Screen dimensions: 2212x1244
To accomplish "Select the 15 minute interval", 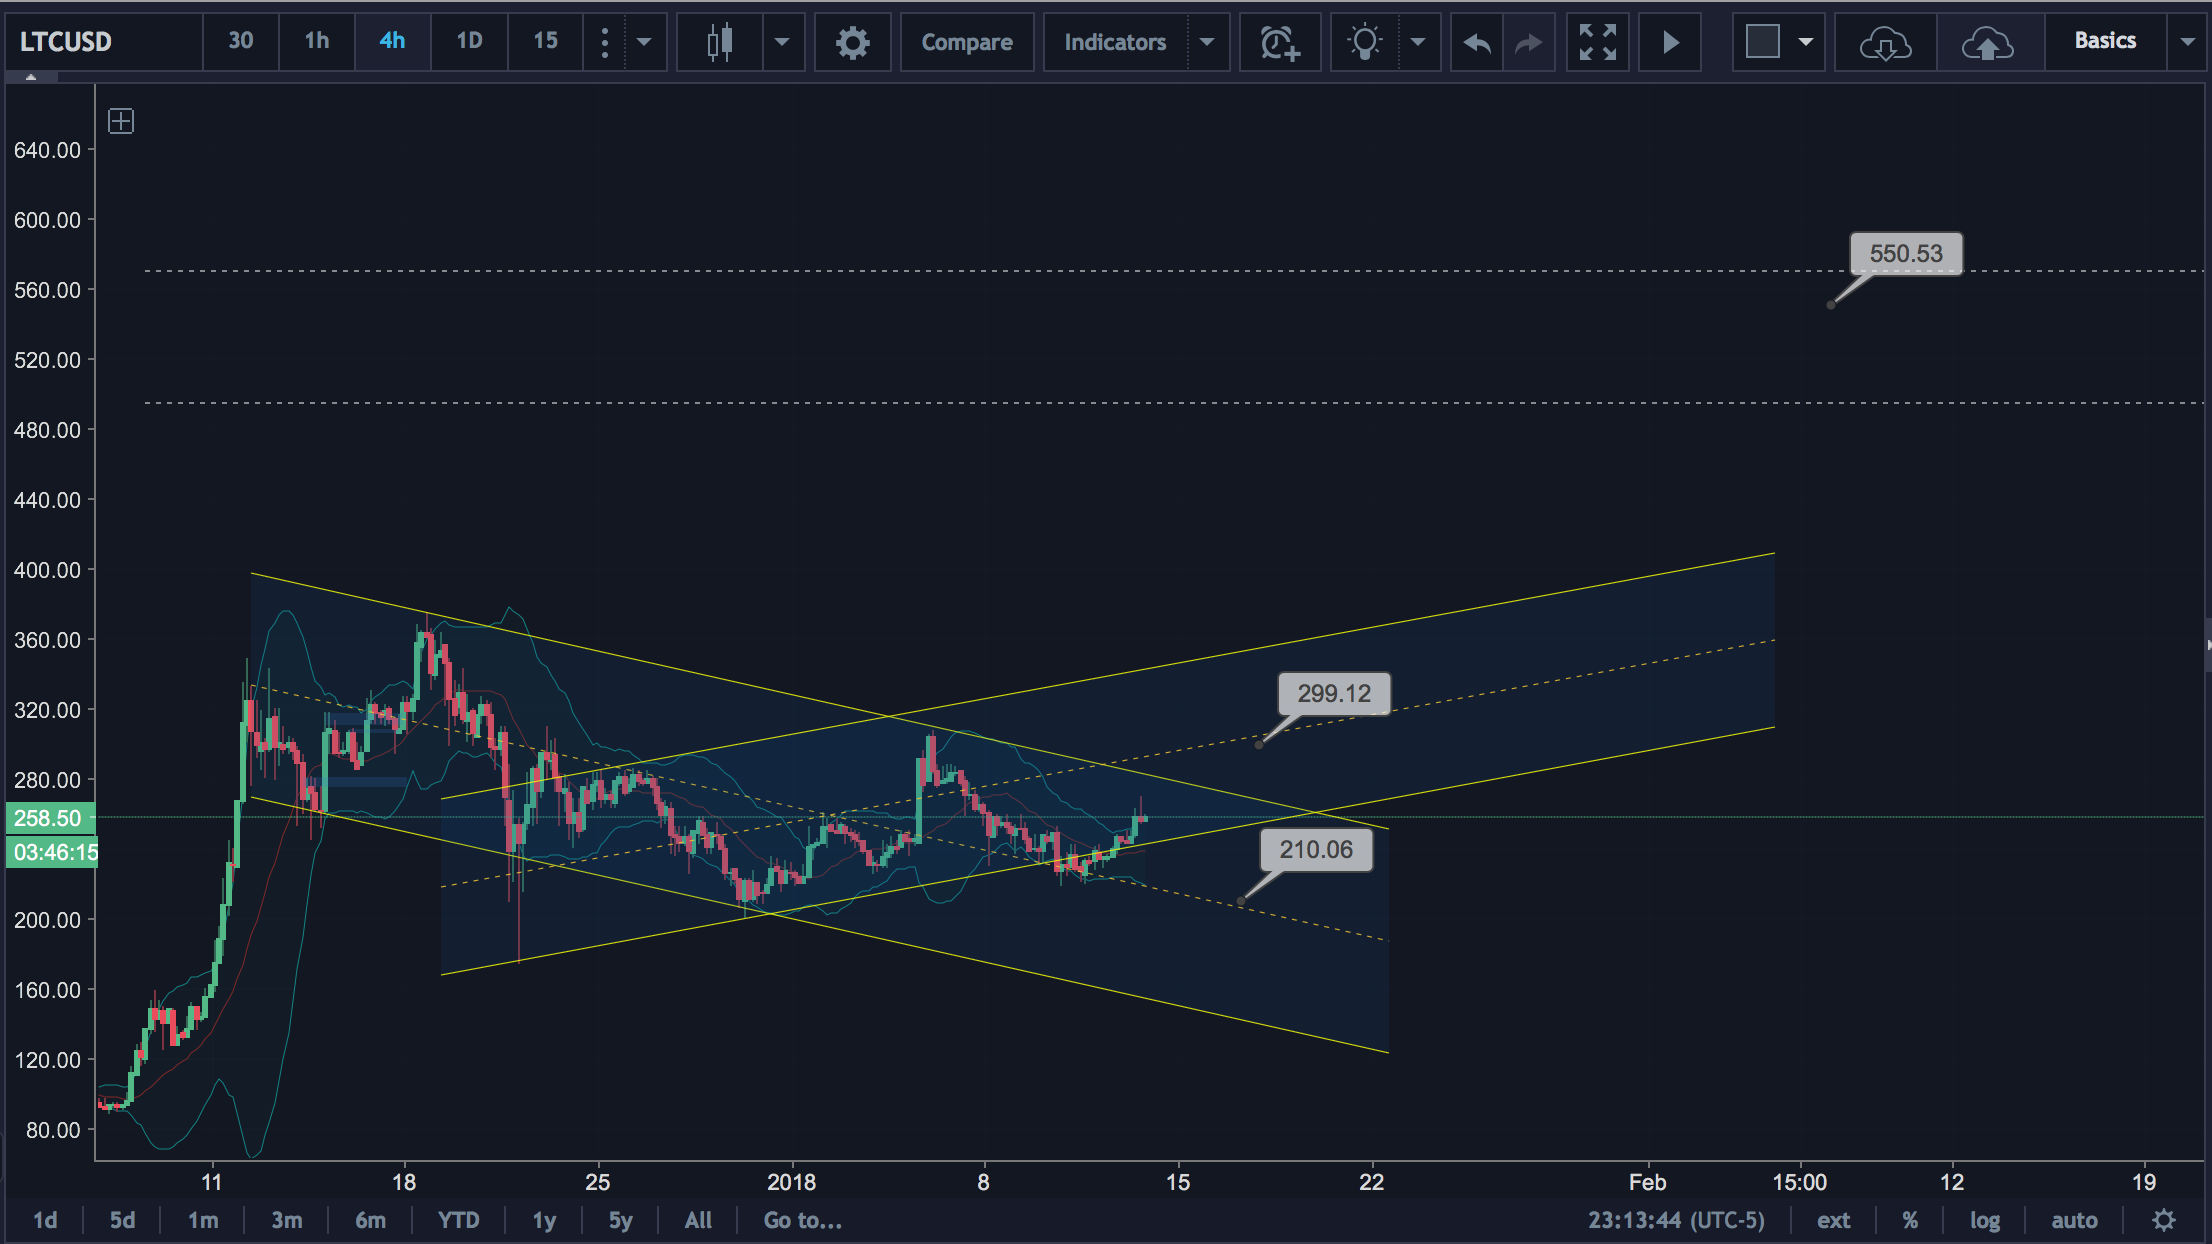I will point(545,41).
